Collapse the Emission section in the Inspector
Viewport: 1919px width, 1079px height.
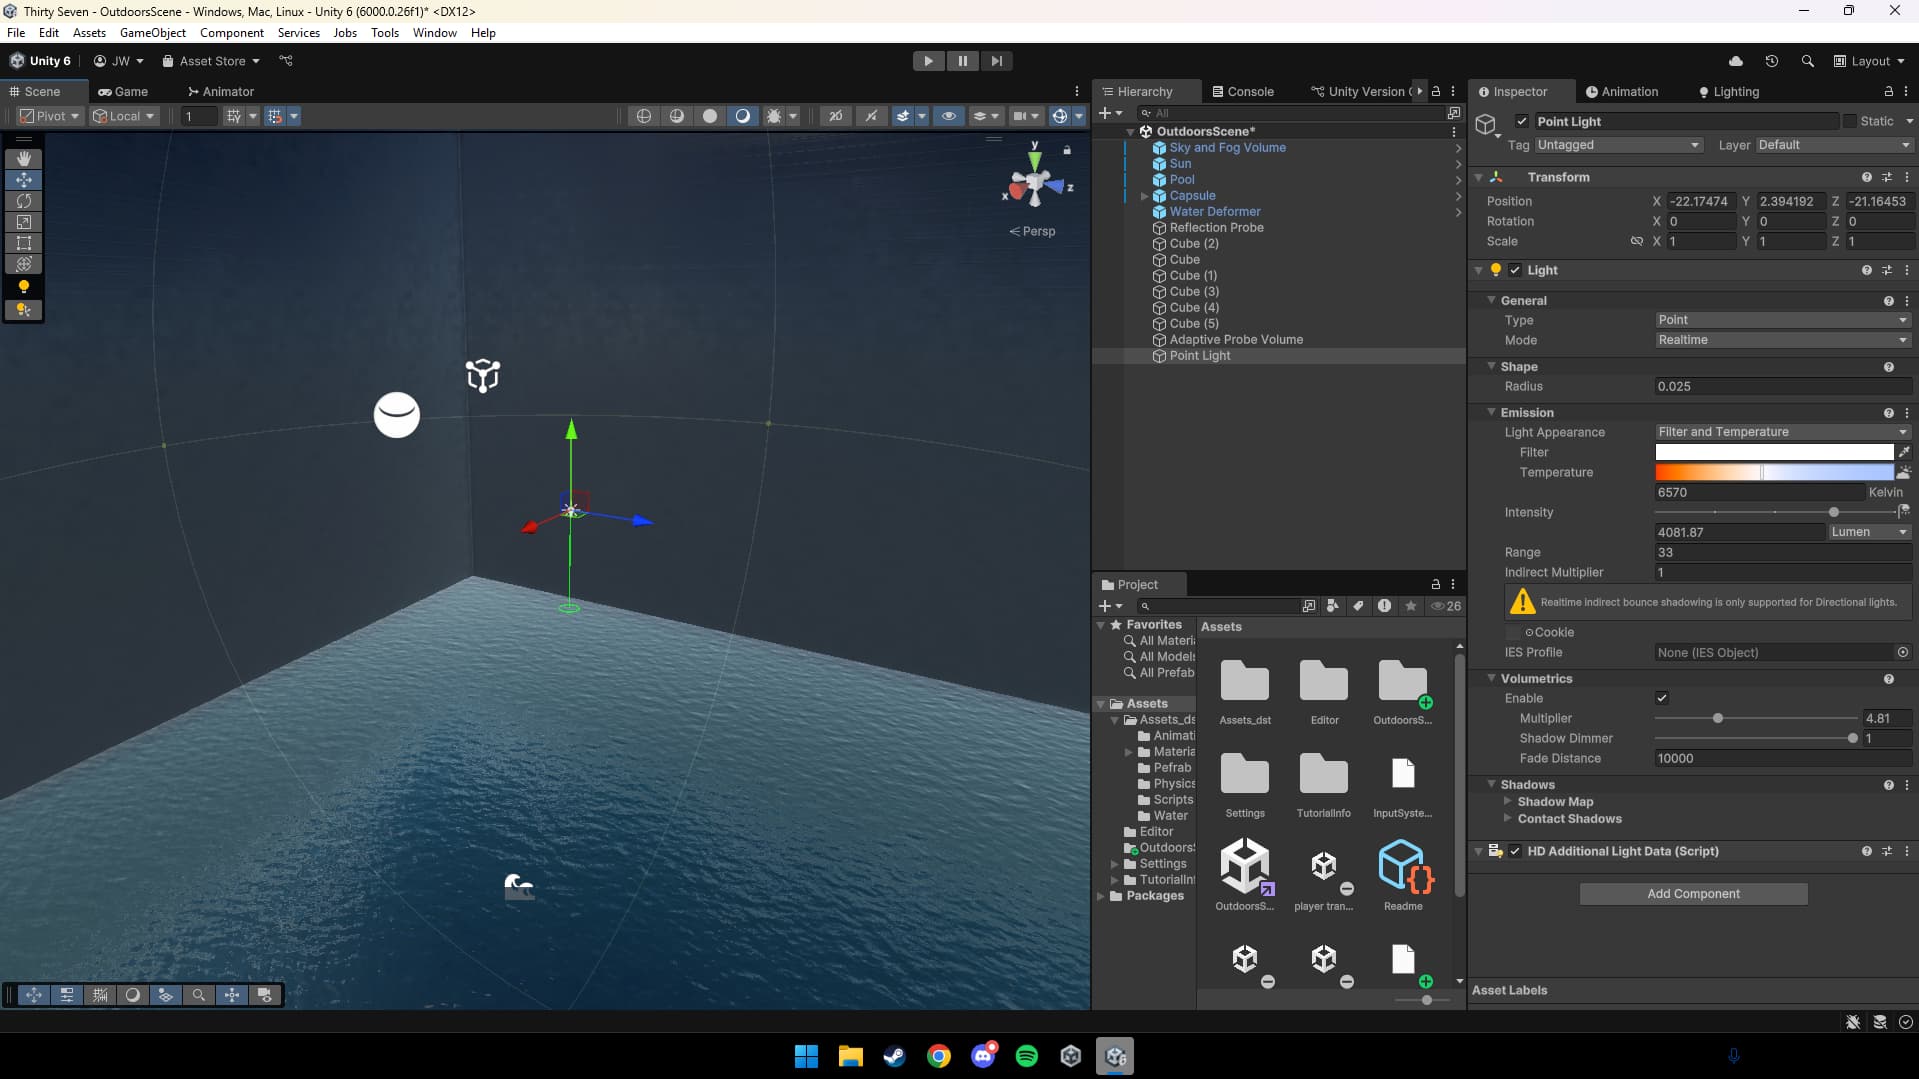(1492, 412)
